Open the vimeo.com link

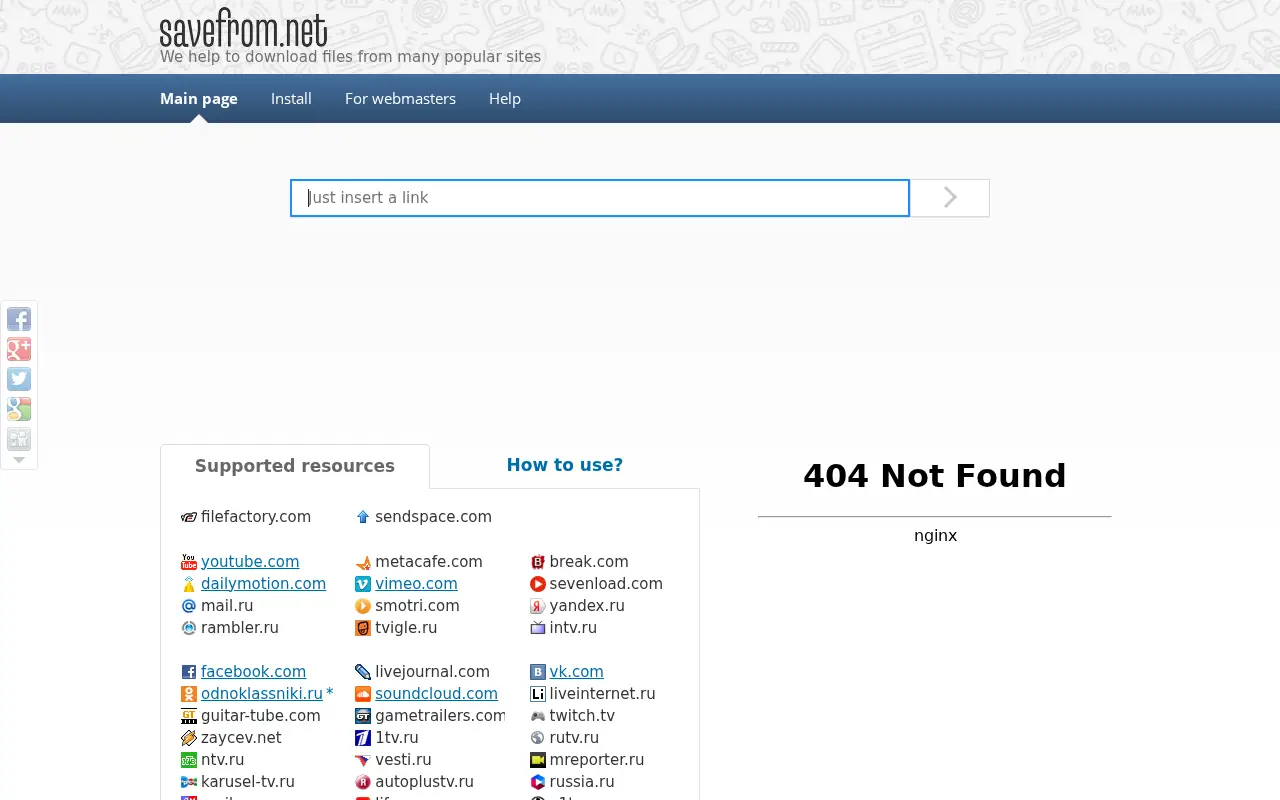416,584
